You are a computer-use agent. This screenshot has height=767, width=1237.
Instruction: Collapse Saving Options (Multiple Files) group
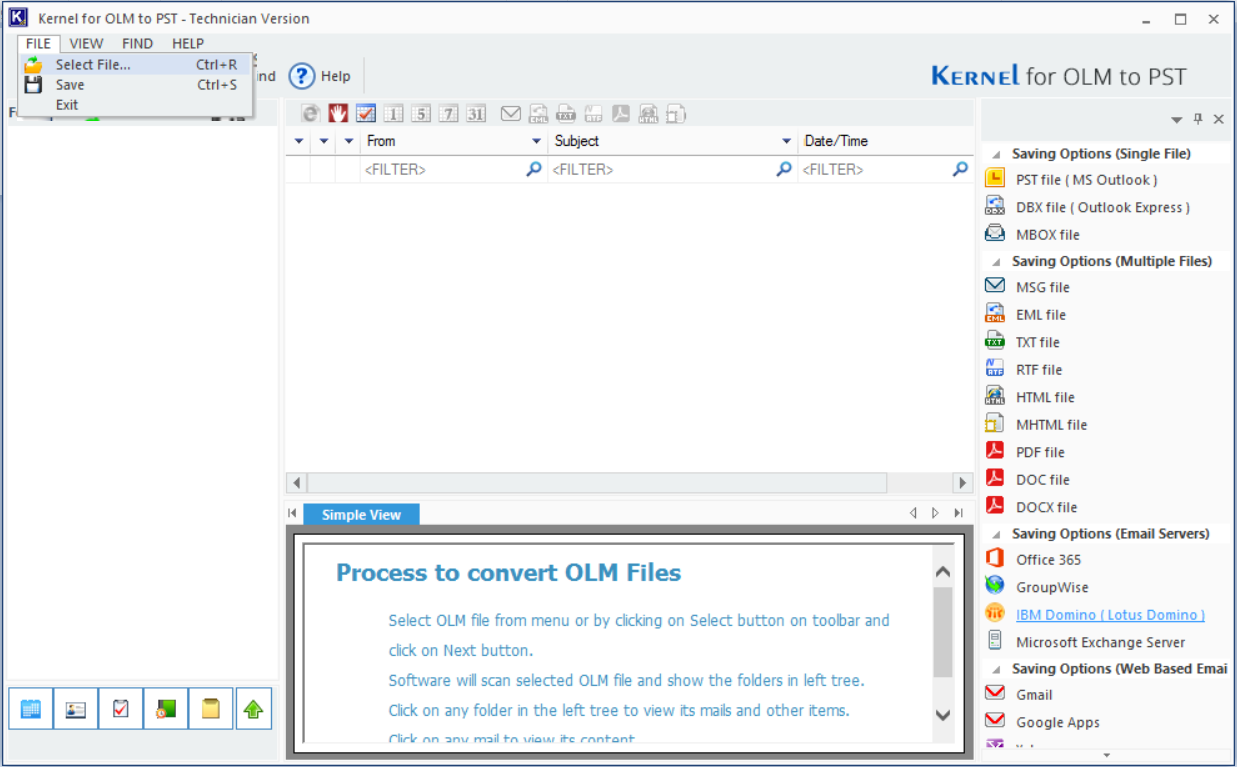coord(996,262)
